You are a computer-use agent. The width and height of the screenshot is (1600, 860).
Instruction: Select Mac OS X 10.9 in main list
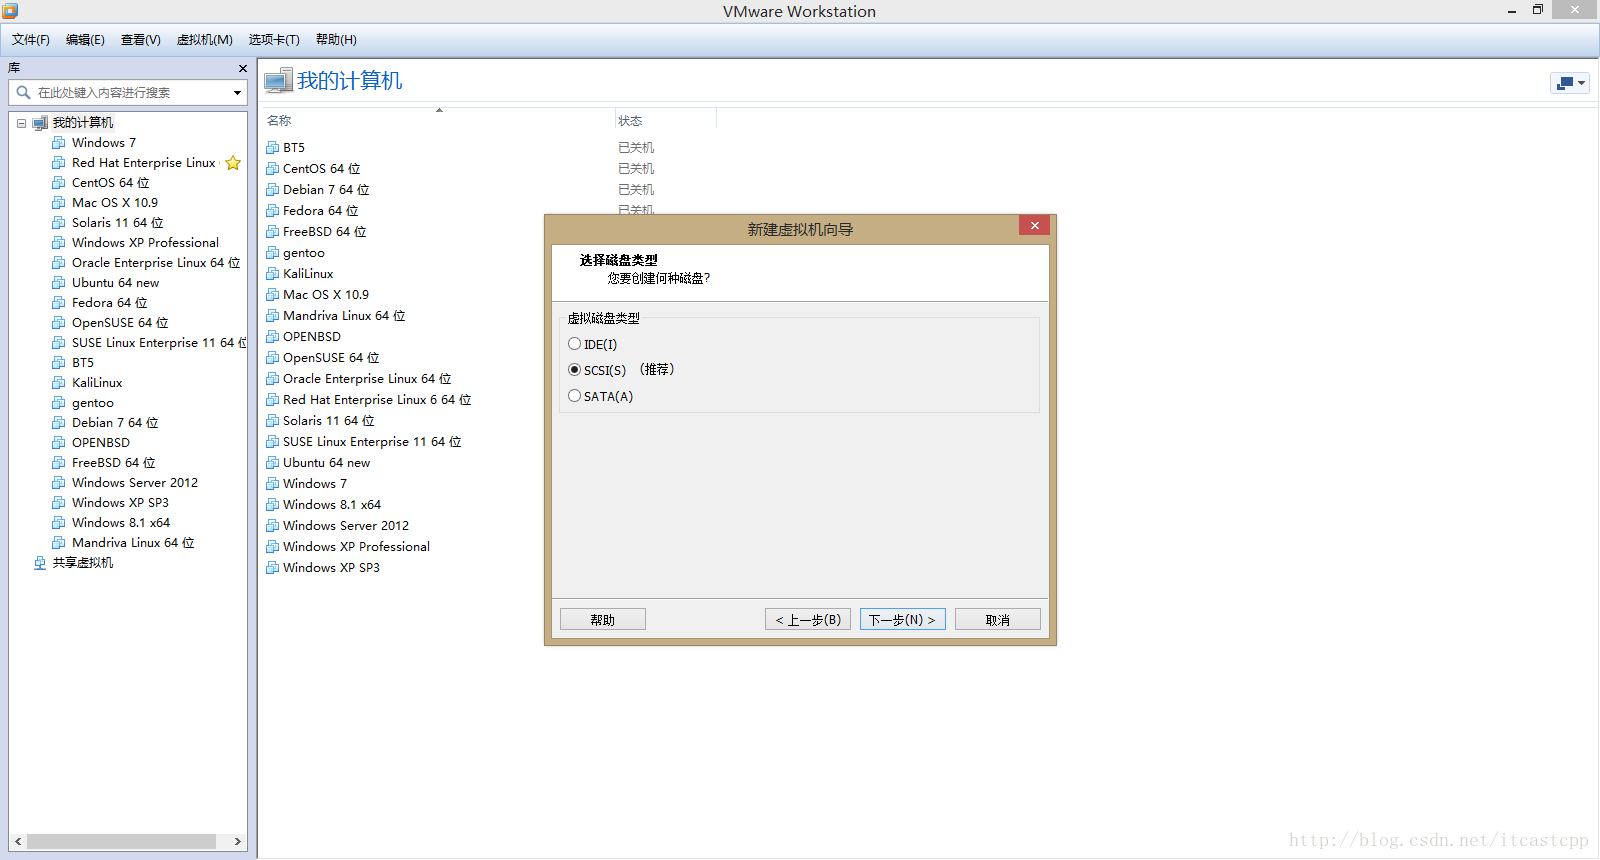326,295
